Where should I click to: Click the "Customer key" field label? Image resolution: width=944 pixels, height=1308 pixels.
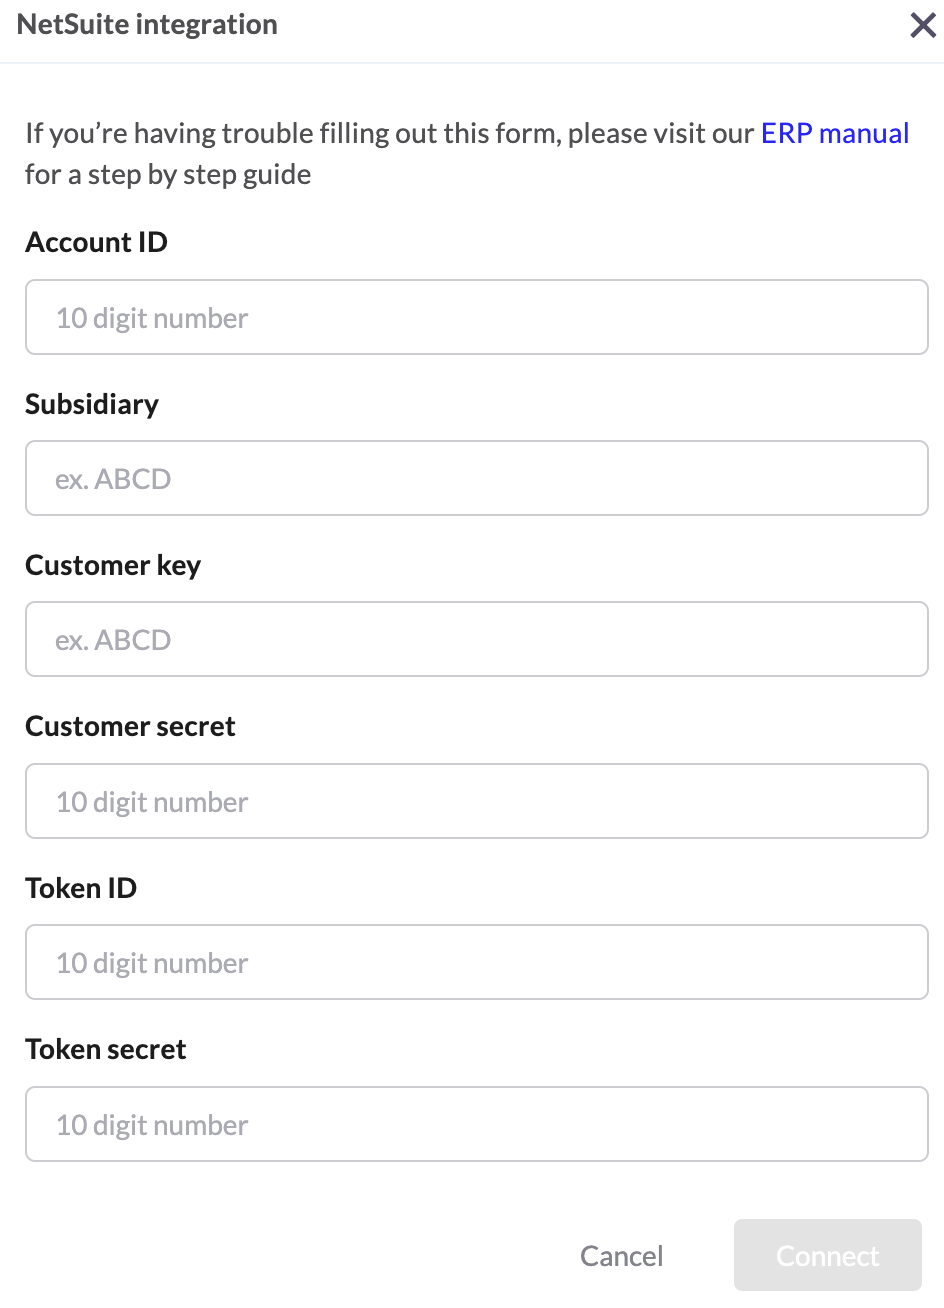(x=113, y=566)
